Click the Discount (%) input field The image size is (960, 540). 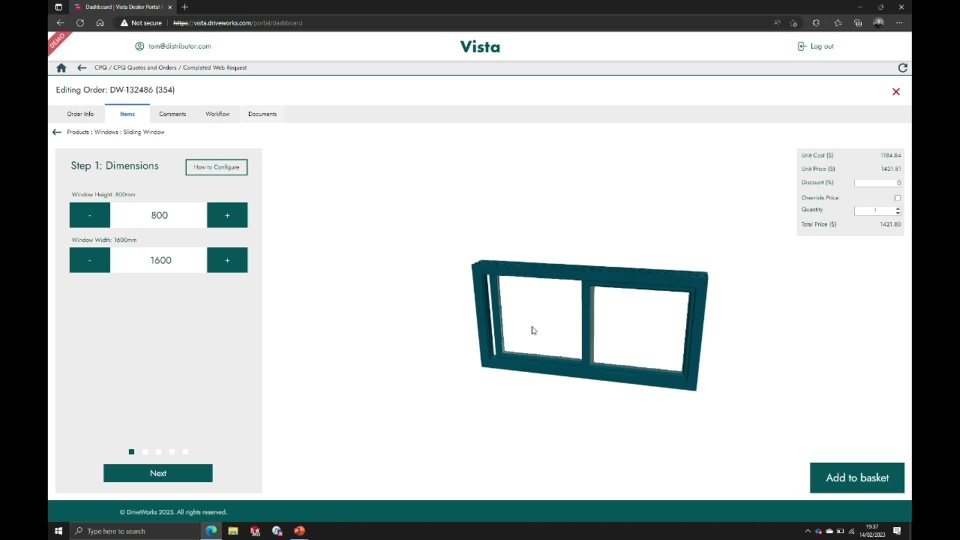pyautogui.click(x=878, y=182)
